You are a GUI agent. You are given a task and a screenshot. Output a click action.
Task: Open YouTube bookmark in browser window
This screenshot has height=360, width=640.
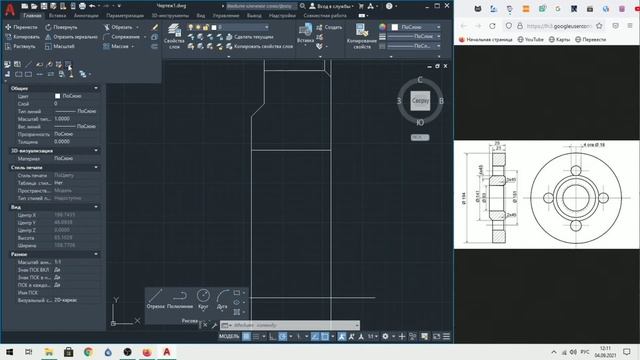(x=530, y=40)
